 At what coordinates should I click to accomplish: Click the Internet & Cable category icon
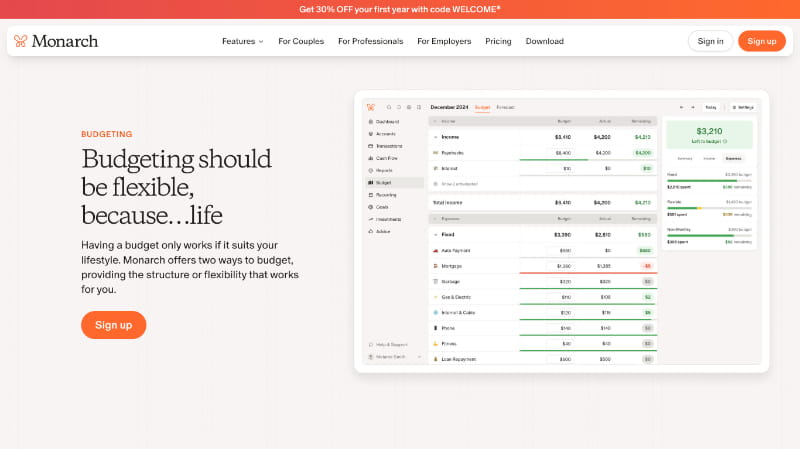pyautogui.click(x=435, y=312)
